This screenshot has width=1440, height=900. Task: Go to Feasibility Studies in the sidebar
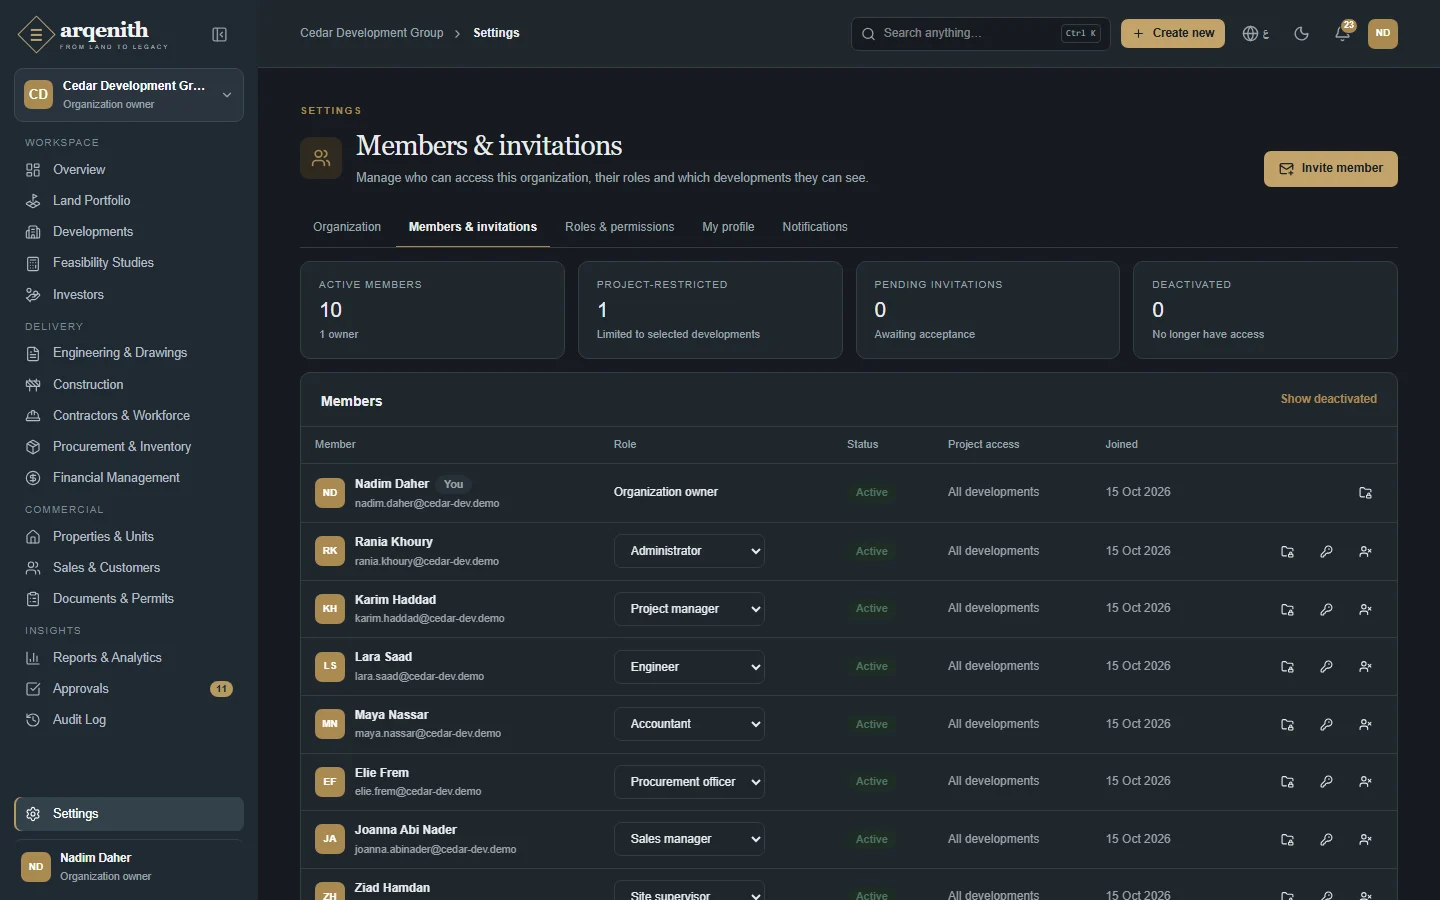coord(129,263)
